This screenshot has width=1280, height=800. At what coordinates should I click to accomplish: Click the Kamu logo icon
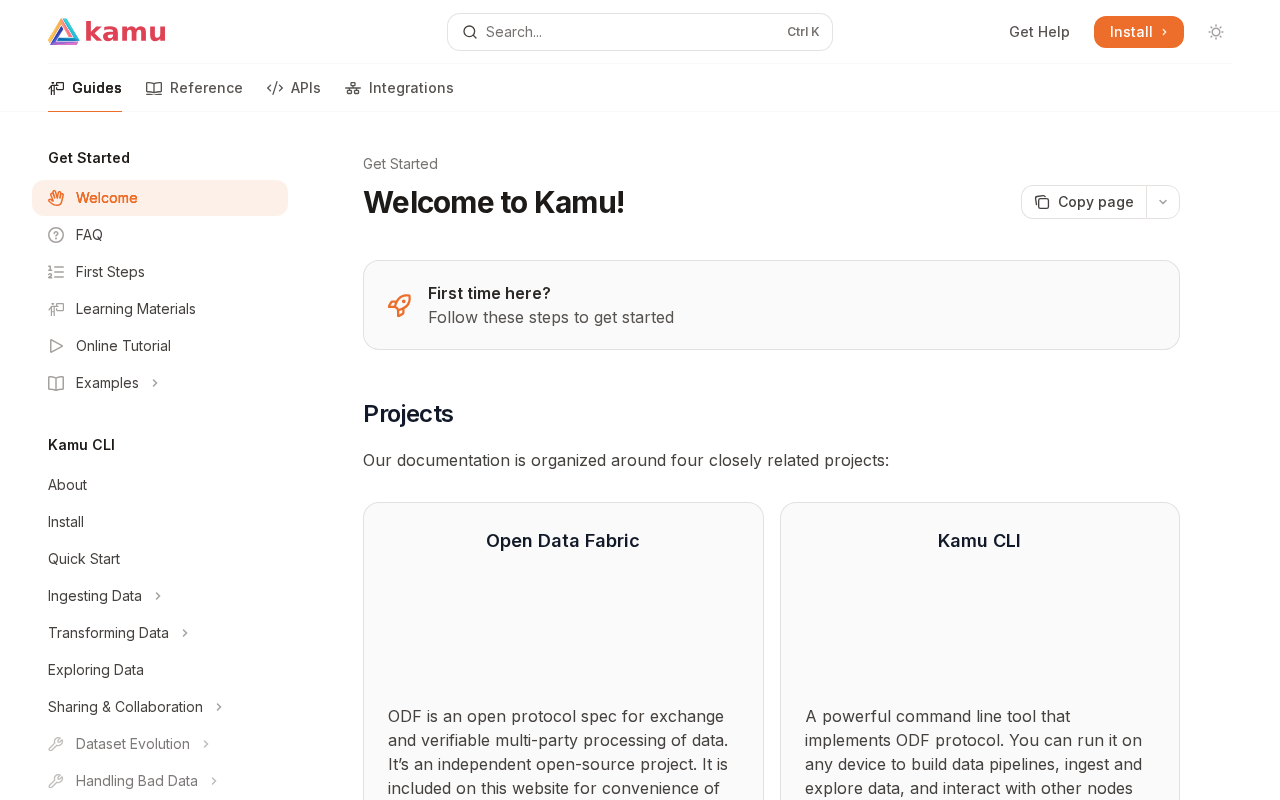click(64, 32)
